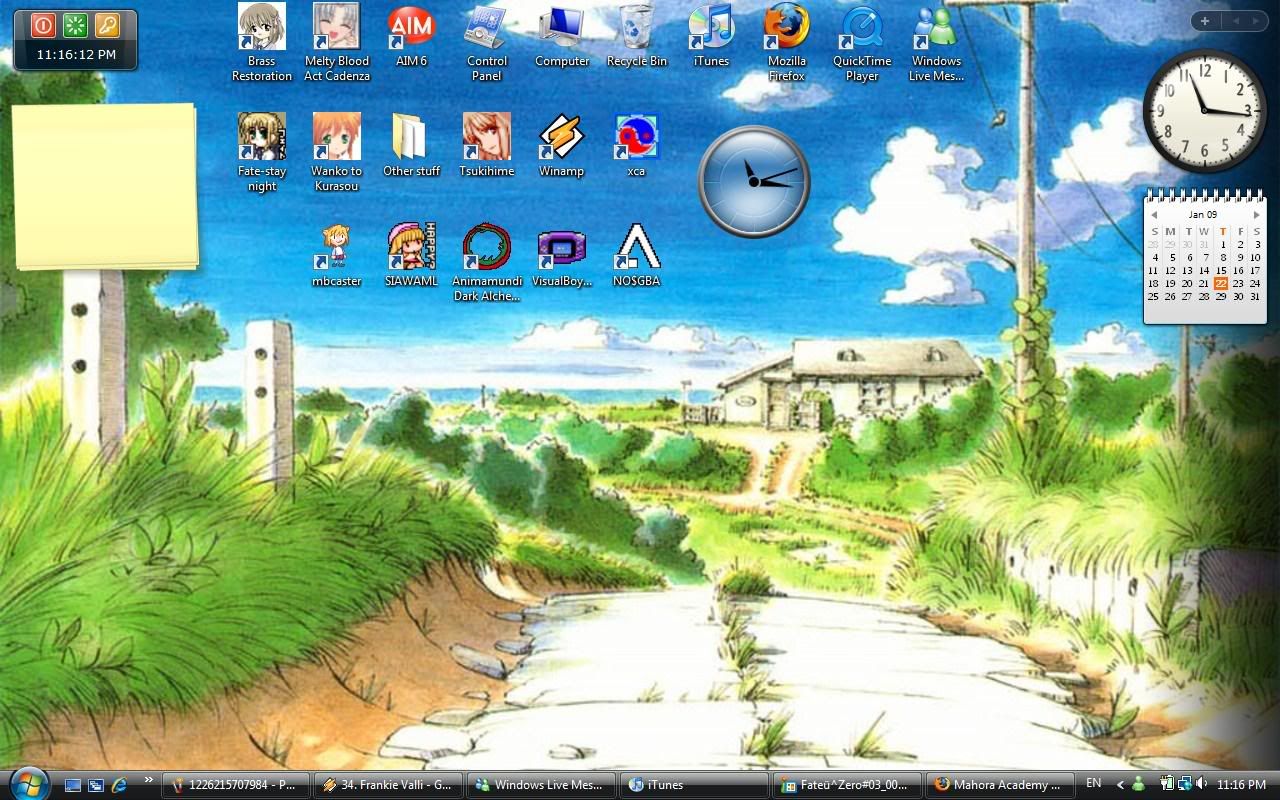
Task: Expand hidden notification area icons
Action: tap(1120, 784)
